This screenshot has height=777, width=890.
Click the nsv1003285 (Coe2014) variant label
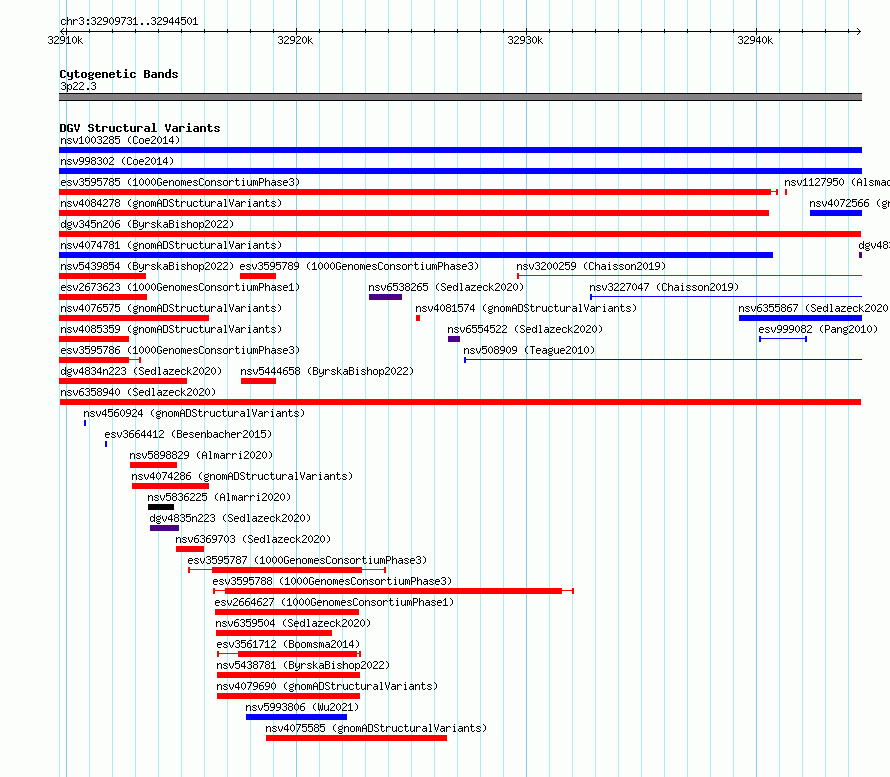pos(120,140)
